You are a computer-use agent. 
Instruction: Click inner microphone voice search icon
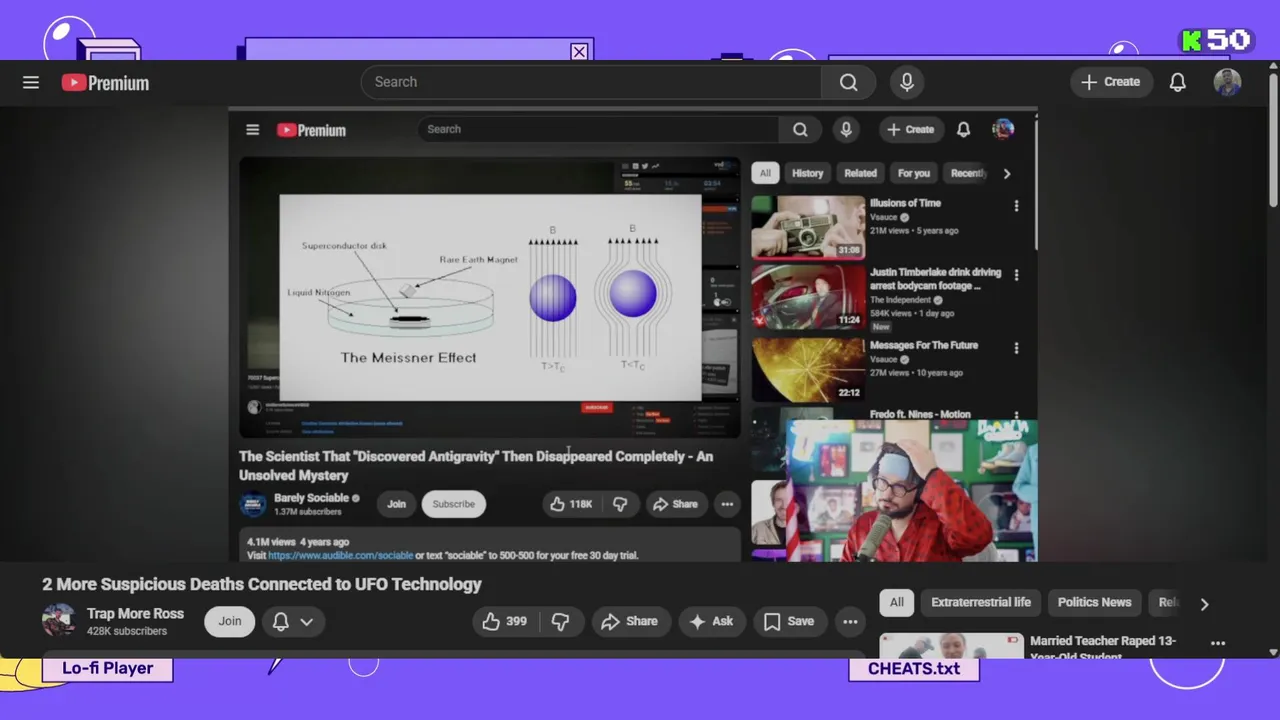(846, 129)
